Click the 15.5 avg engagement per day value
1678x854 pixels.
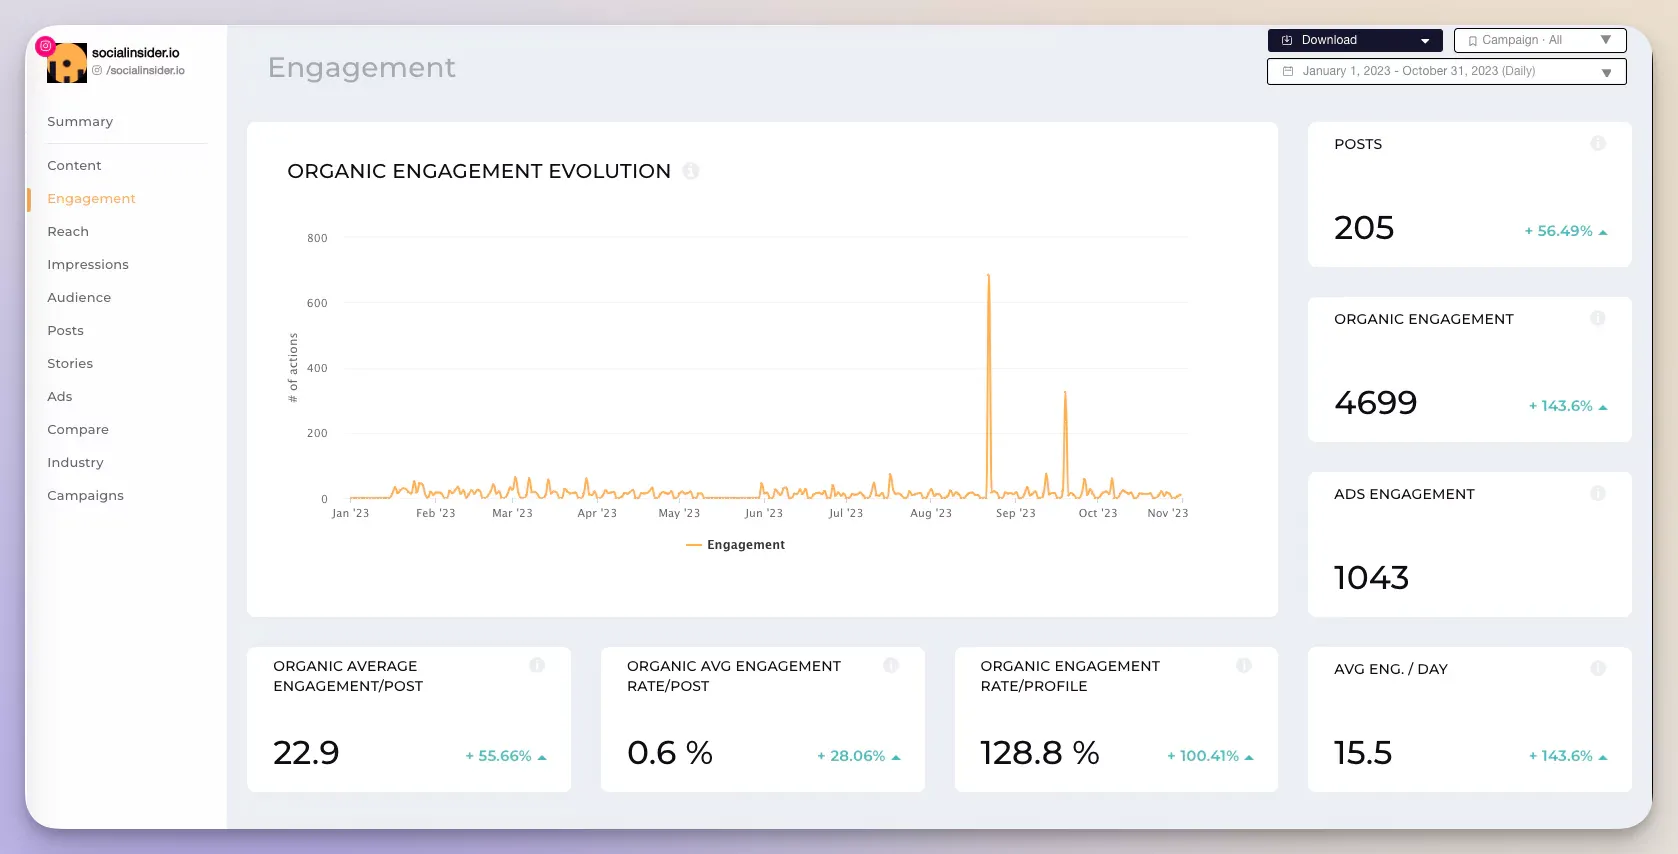1363,754
